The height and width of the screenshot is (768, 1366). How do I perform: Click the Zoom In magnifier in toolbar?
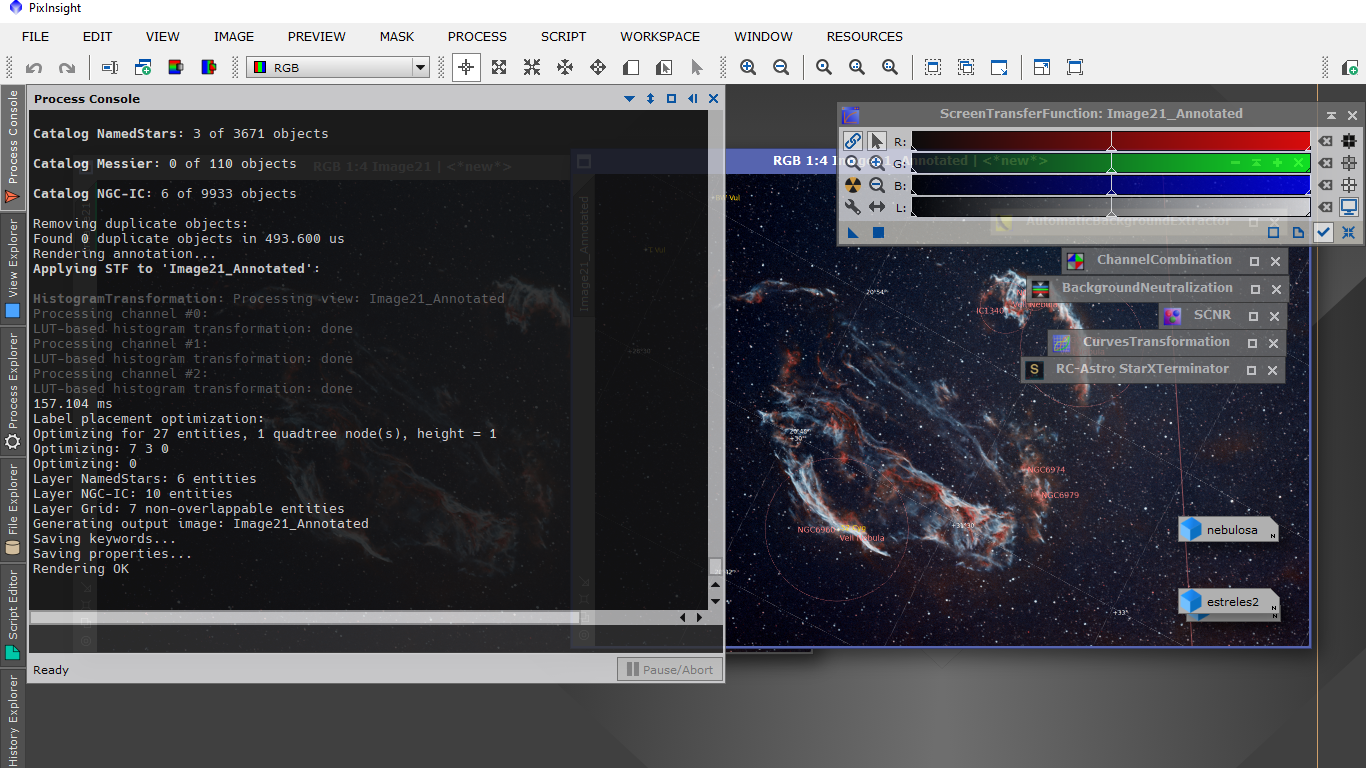pyautogui.click(x=748, y=68)
